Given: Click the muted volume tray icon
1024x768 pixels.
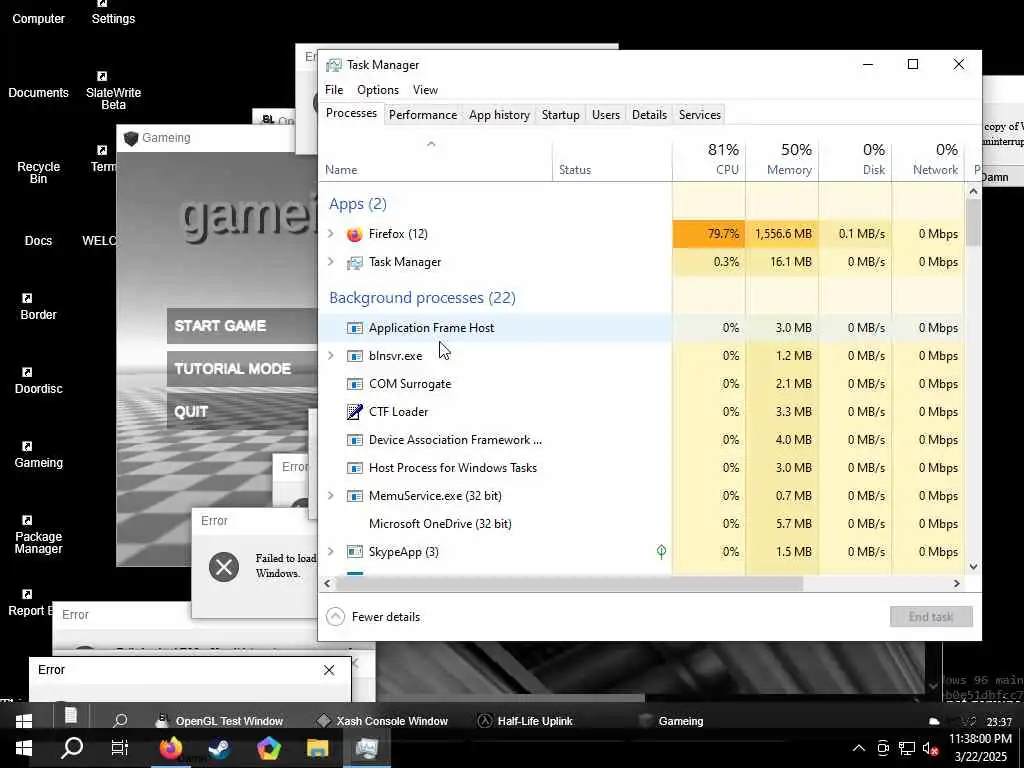Looking at the screenshot, I should pos(931,748).
